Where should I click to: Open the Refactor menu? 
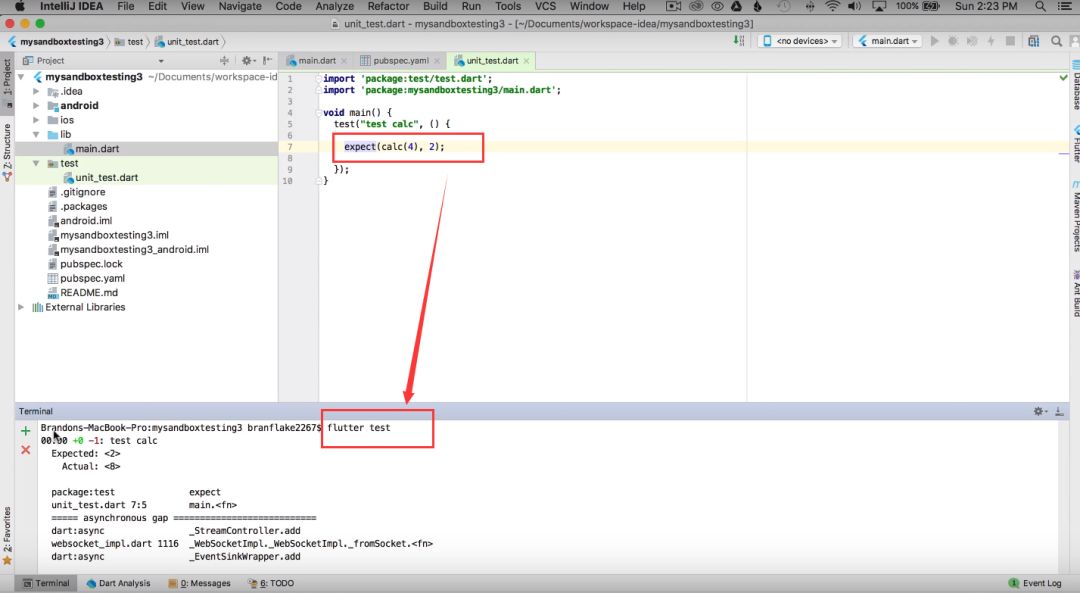[x=388, y=6]
